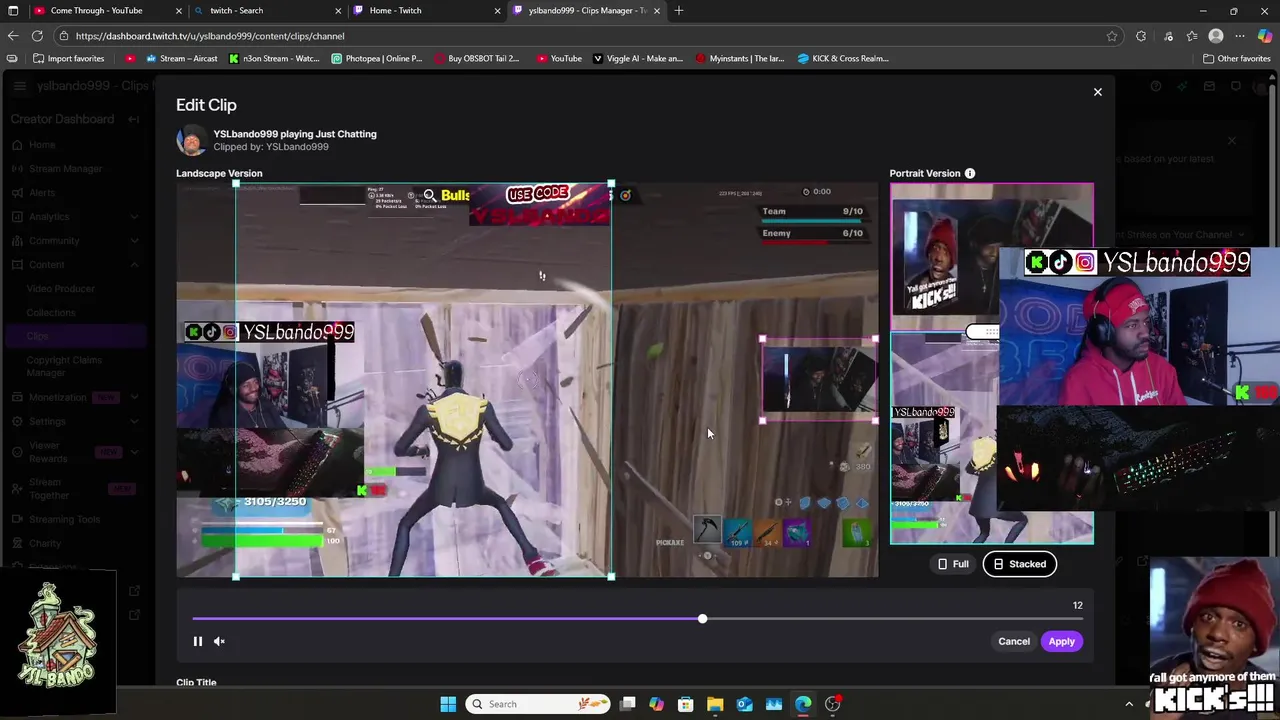The width and height of the screenshot is (1280, 720).
Task: Refresh the current page
Action: (37, 36)
